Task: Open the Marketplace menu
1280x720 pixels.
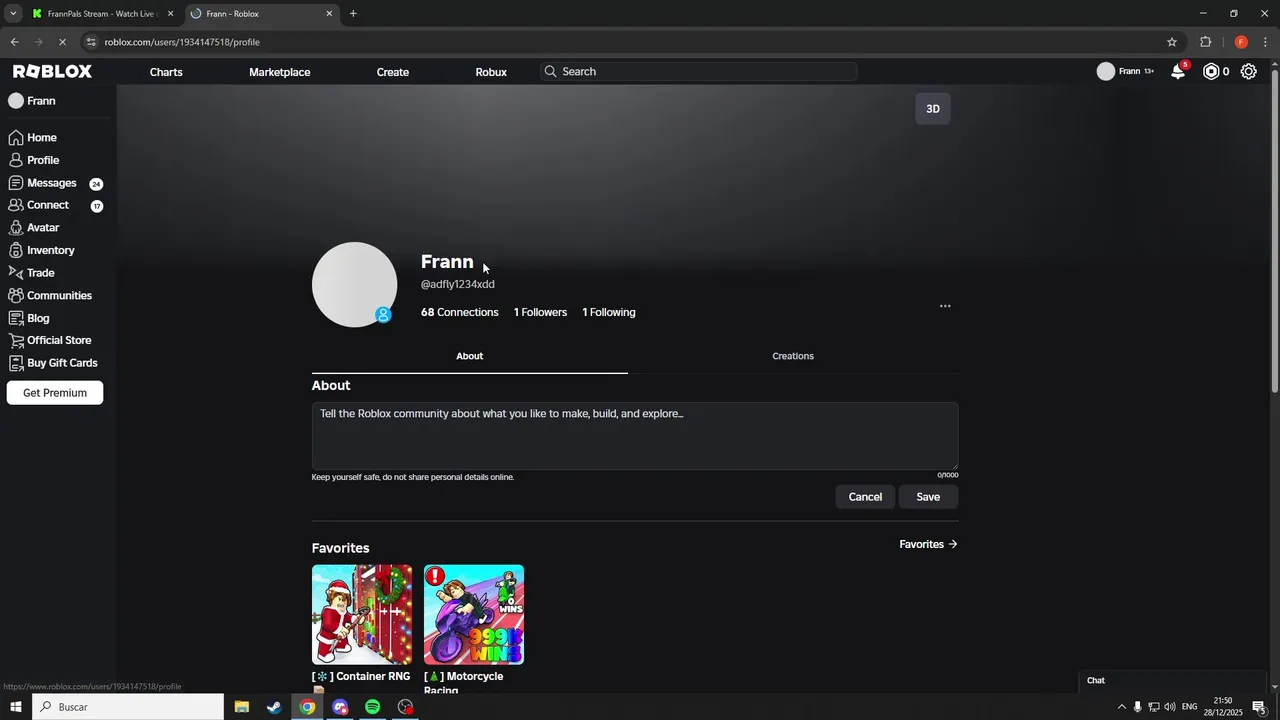Action: point(280,72)
